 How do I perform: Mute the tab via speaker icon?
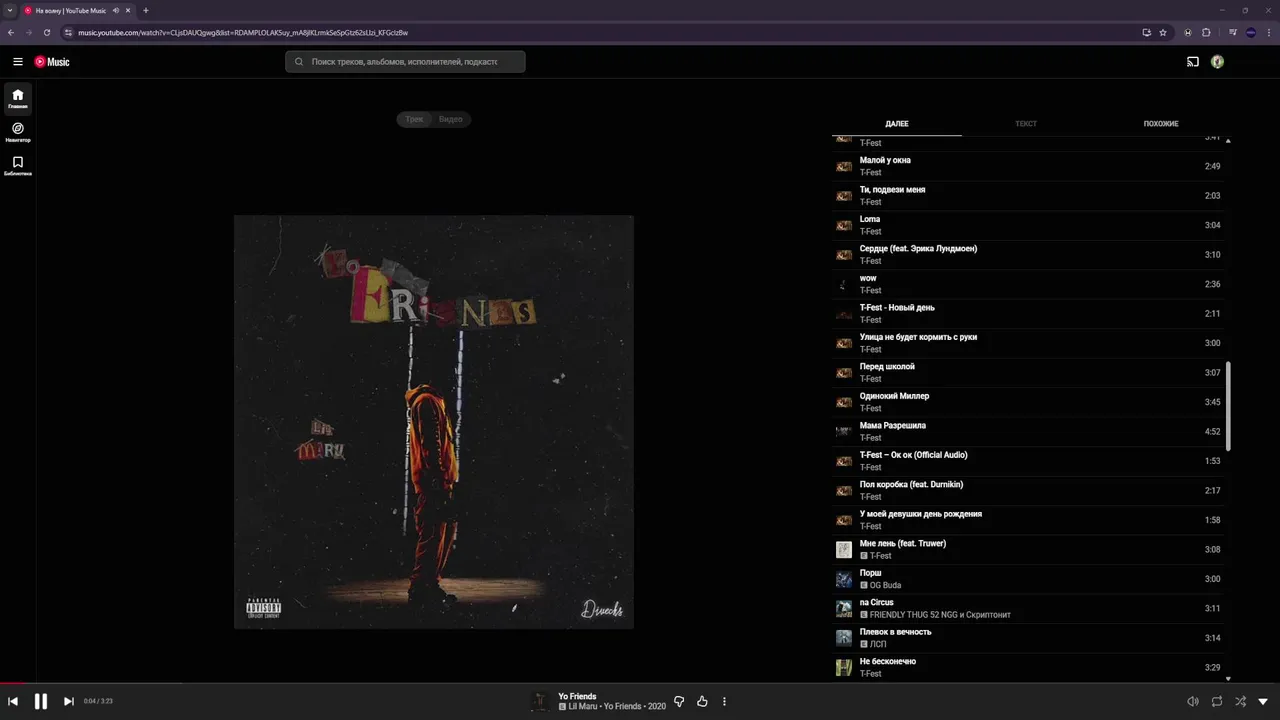click(x=116, y=10)
